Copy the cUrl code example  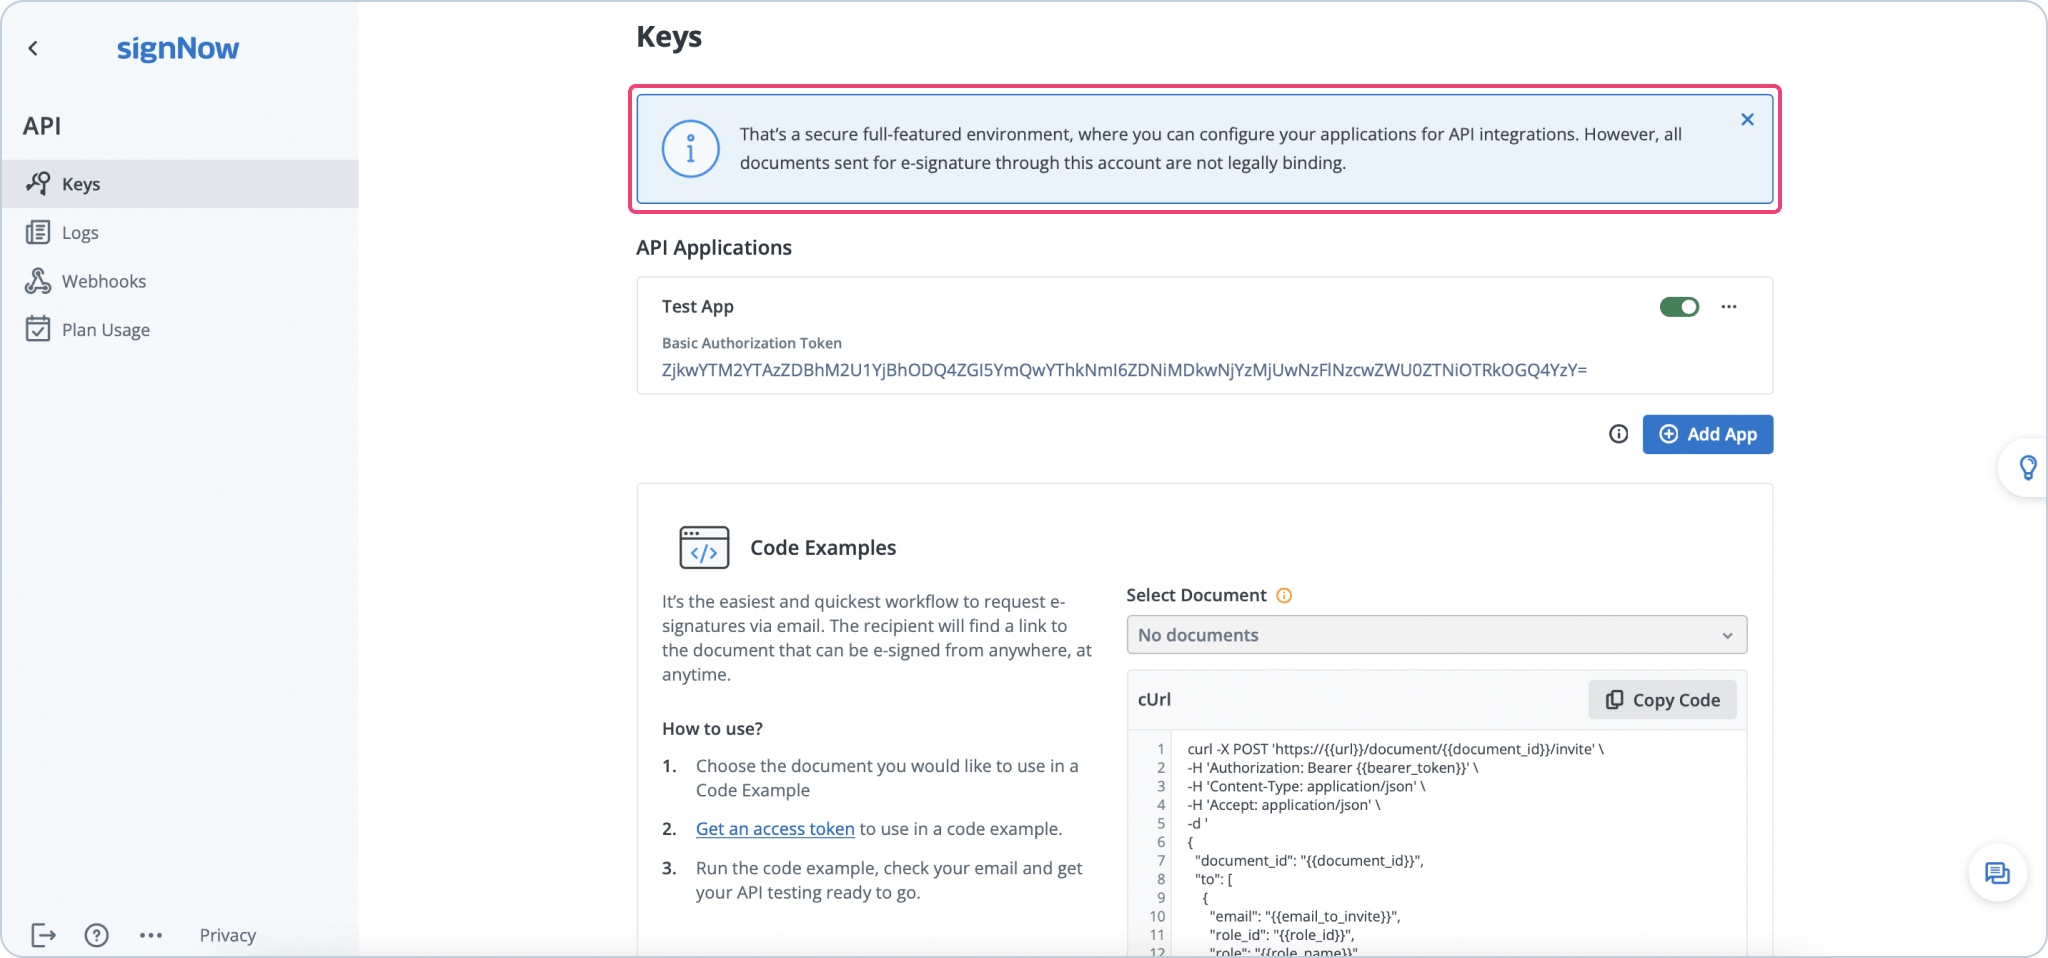coord(1662,700)
